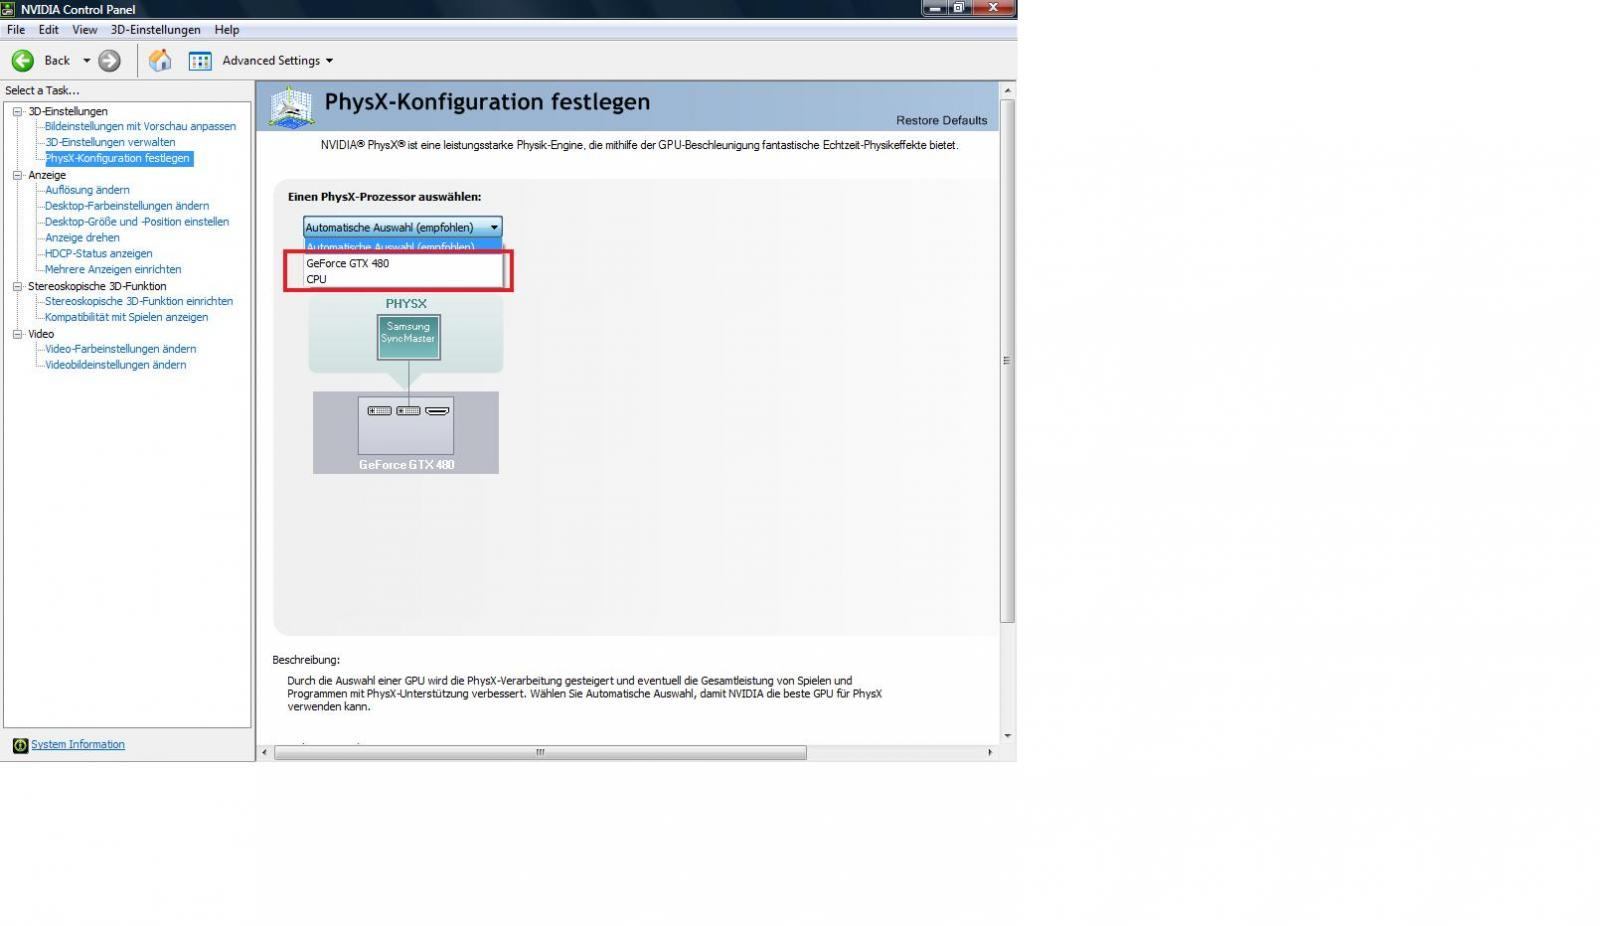Collapse the 3D-Einstellungen tree node
Screen dimensions: 1600x926
[17, 111]
